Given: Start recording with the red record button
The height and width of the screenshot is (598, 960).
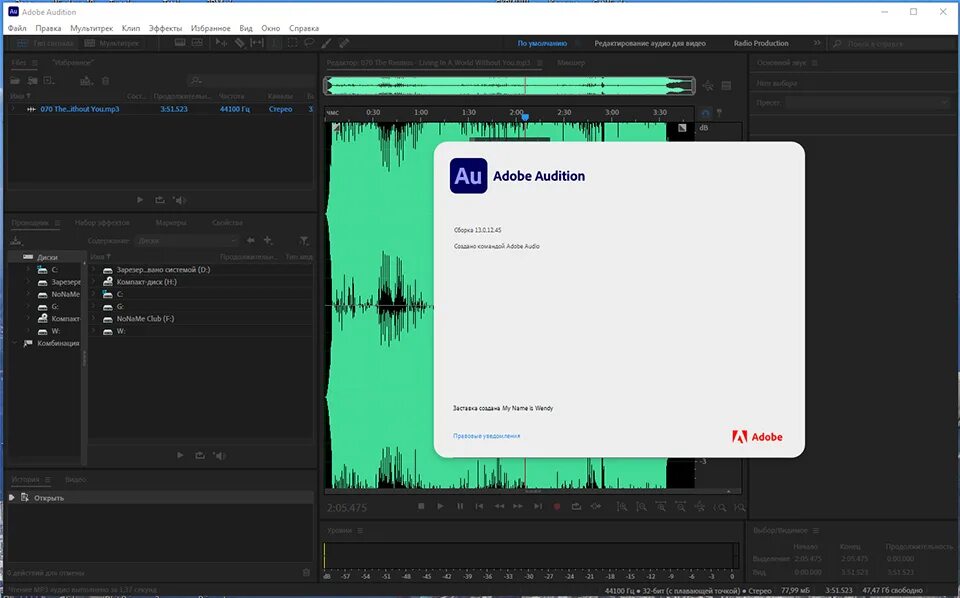Looking at the screenshot, I should [557, 506].
